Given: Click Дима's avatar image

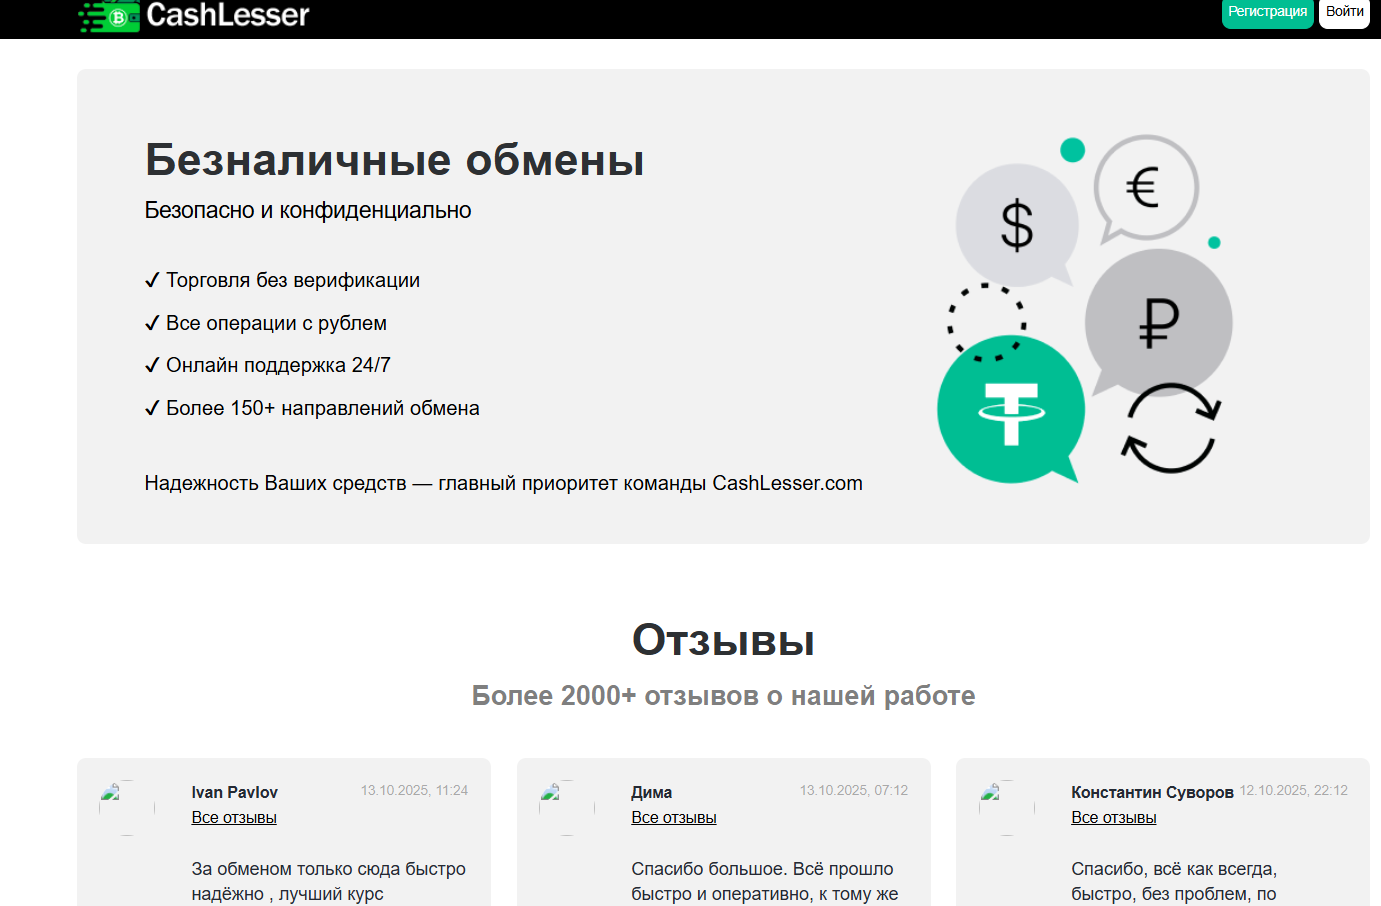Looking at the screenshot, I should click(x=567, y=807).
